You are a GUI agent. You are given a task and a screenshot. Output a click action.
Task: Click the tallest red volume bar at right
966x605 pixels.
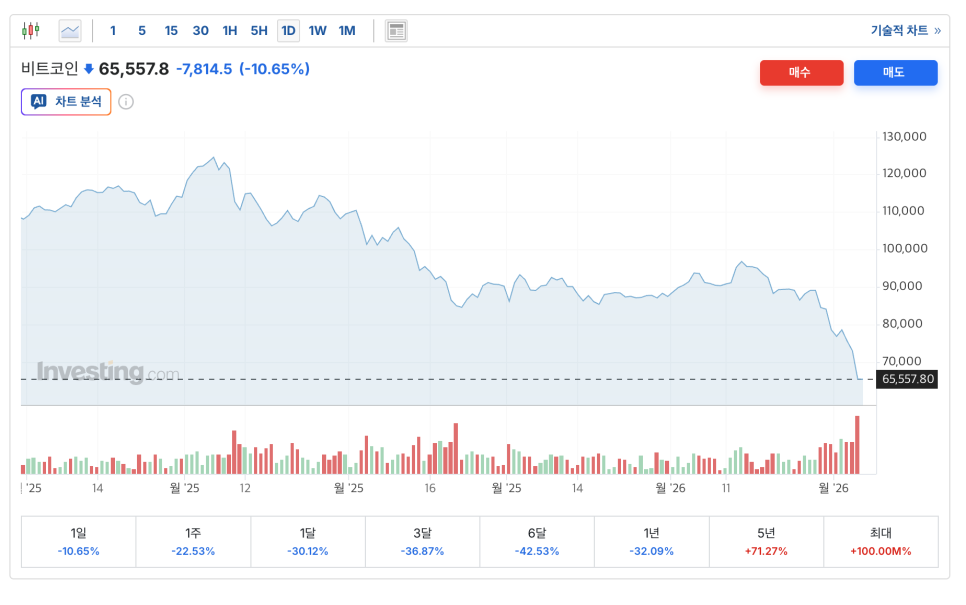pyautogui.click(x=857, y=445)
